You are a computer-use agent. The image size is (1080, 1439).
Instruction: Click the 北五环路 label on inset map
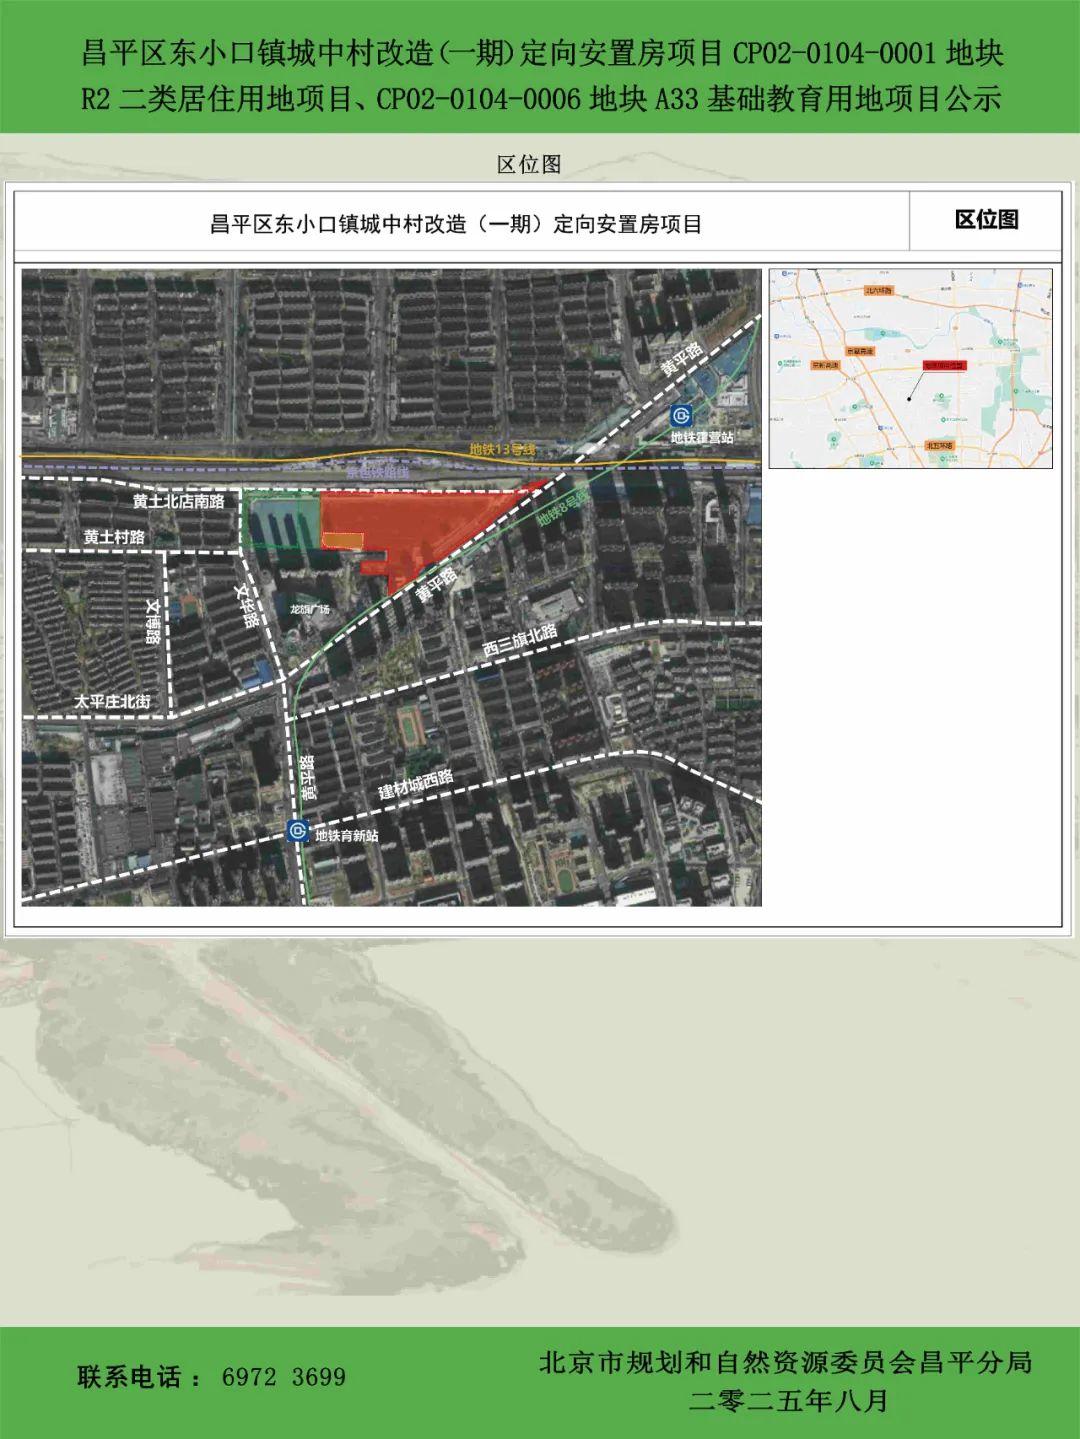[939, 446]
